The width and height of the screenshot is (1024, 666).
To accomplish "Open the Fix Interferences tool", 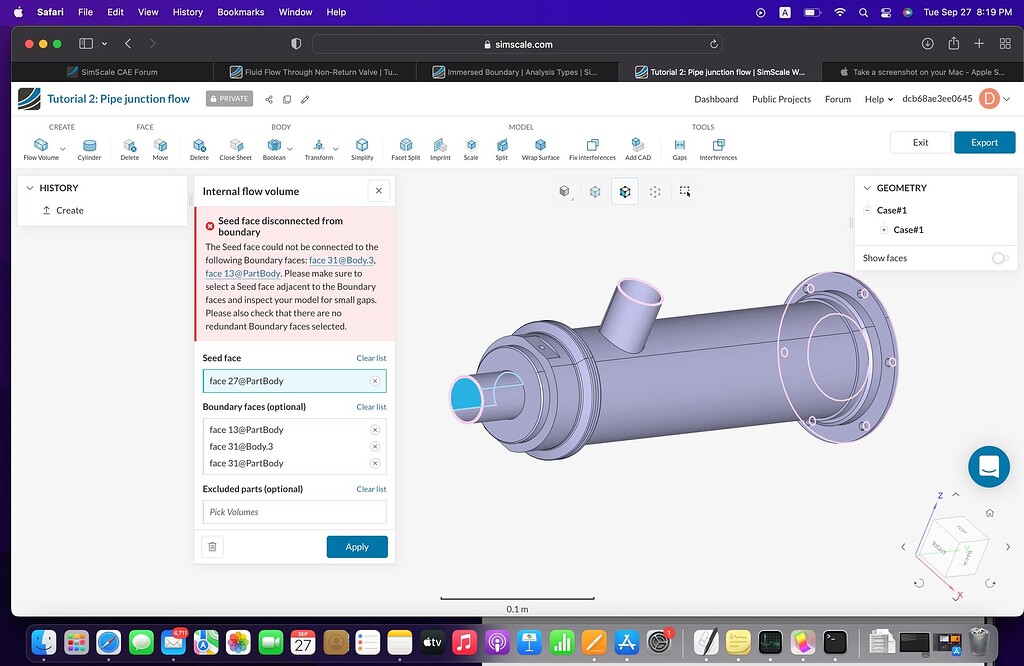I will tap(594, 144).
